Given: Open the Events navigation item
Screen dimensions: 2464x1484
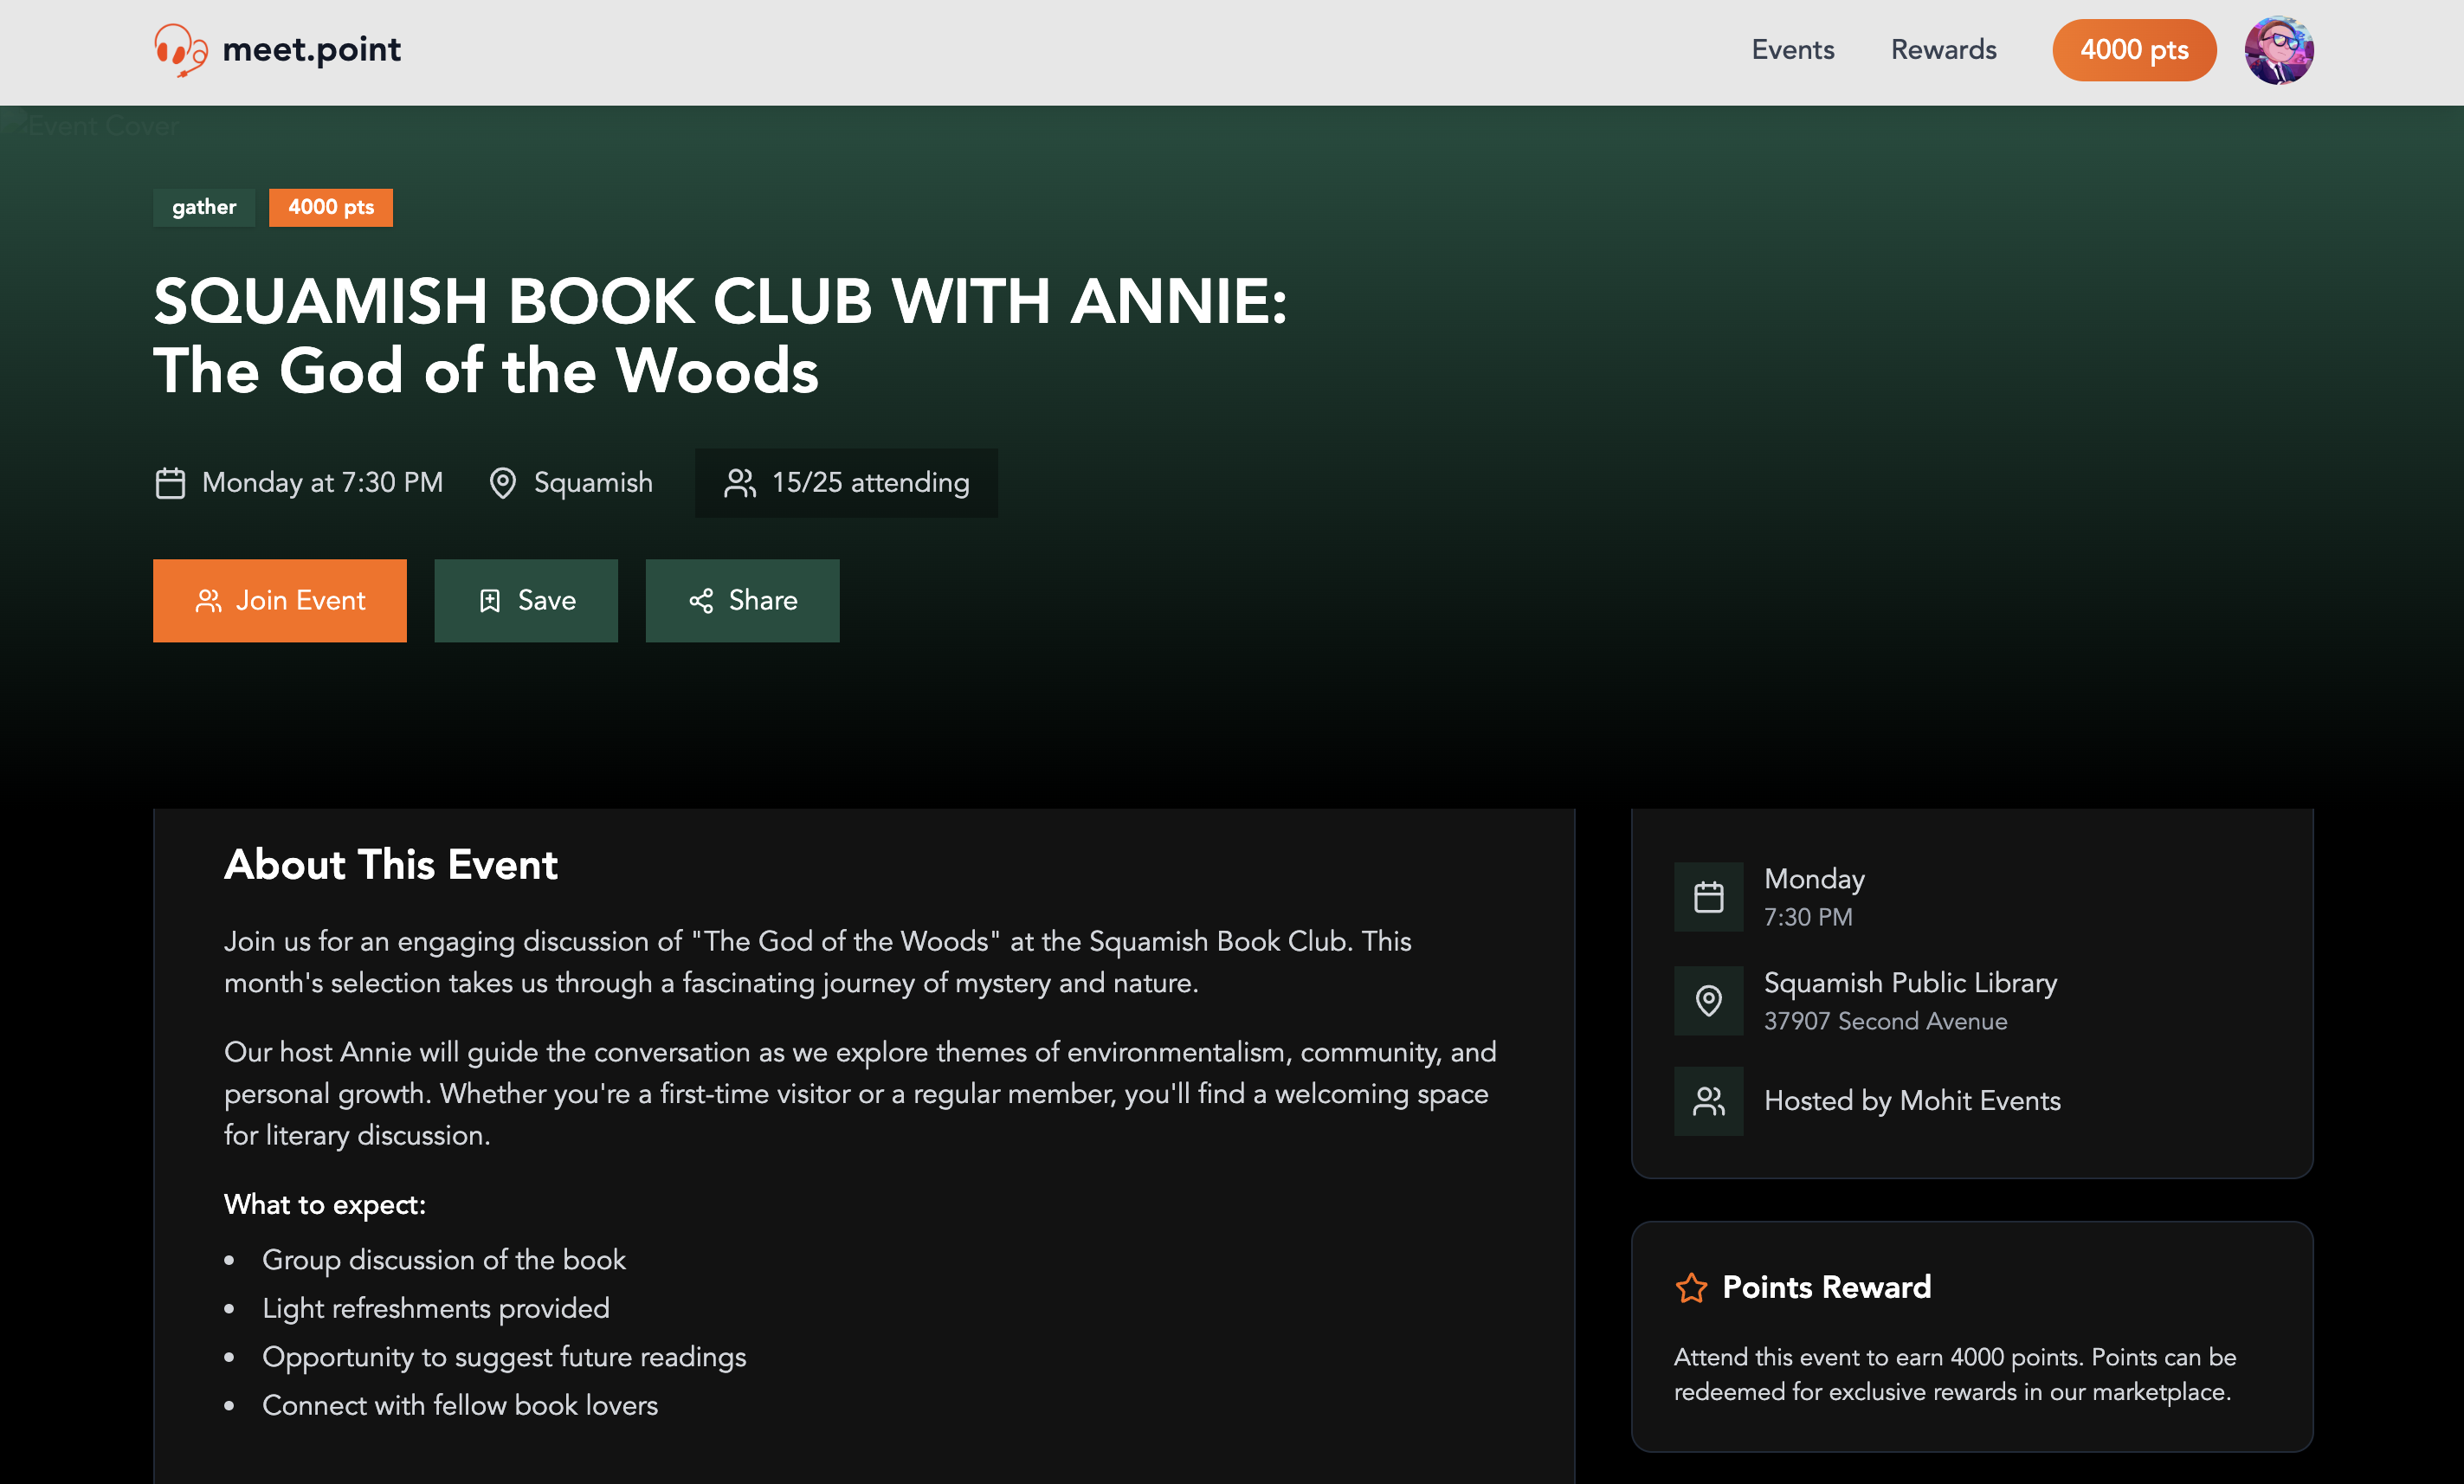Looking at the screenshot, I should [1792, 50].
